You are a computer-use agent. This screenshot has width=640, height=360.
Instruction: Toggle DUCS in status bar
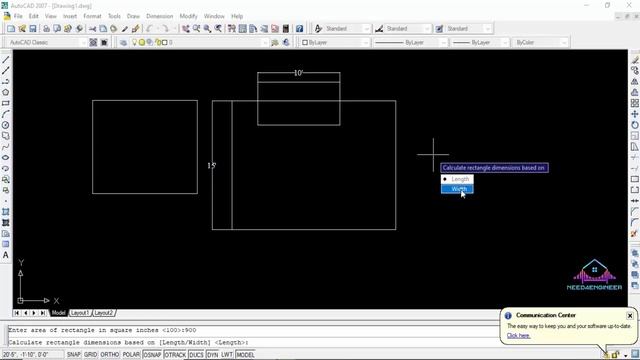[x=196, y=355]
